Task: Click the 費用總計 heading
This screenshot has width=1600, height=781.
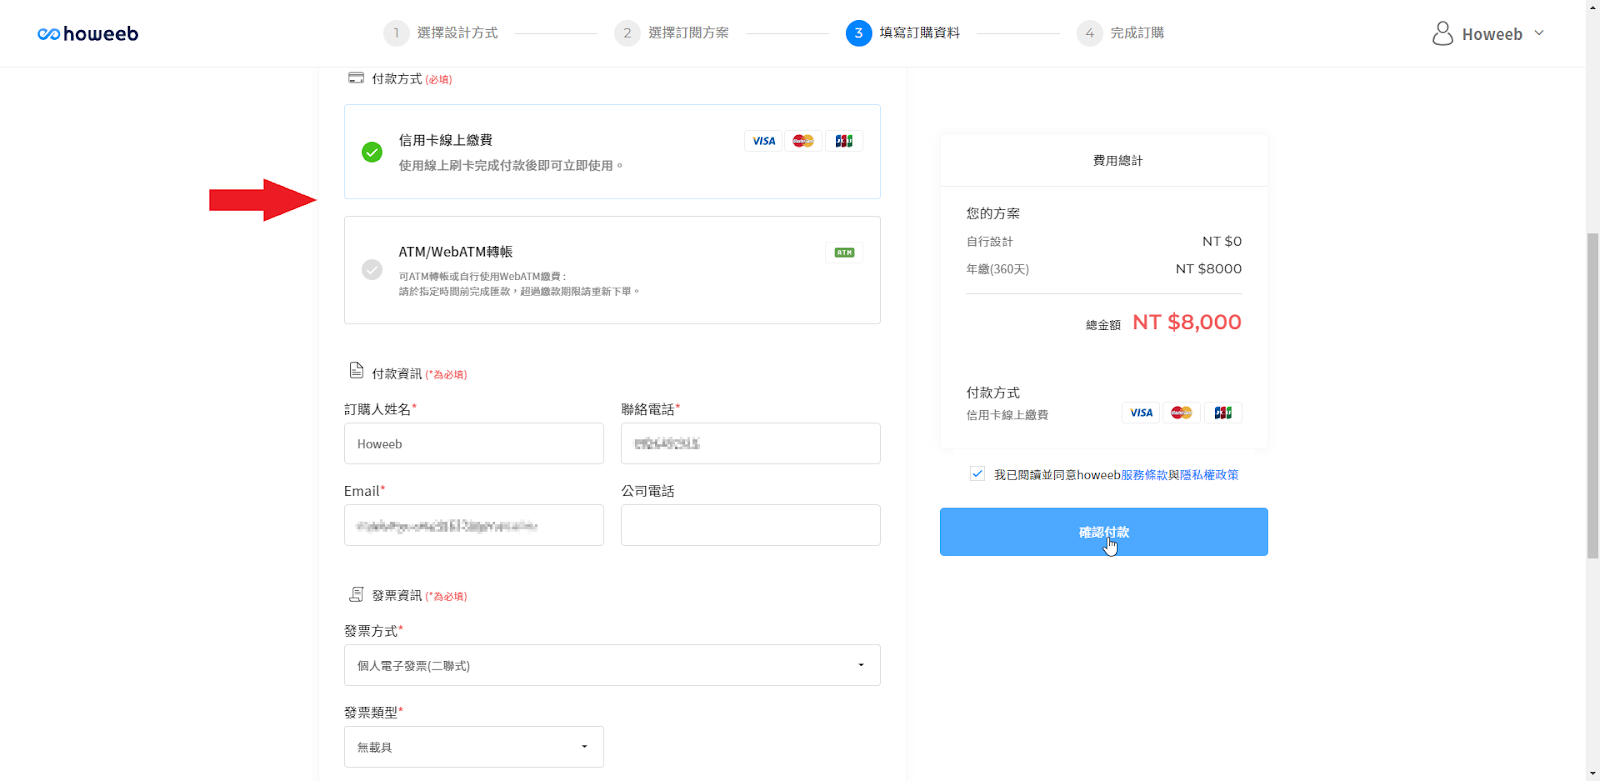Action: [x=1118, y=160]
